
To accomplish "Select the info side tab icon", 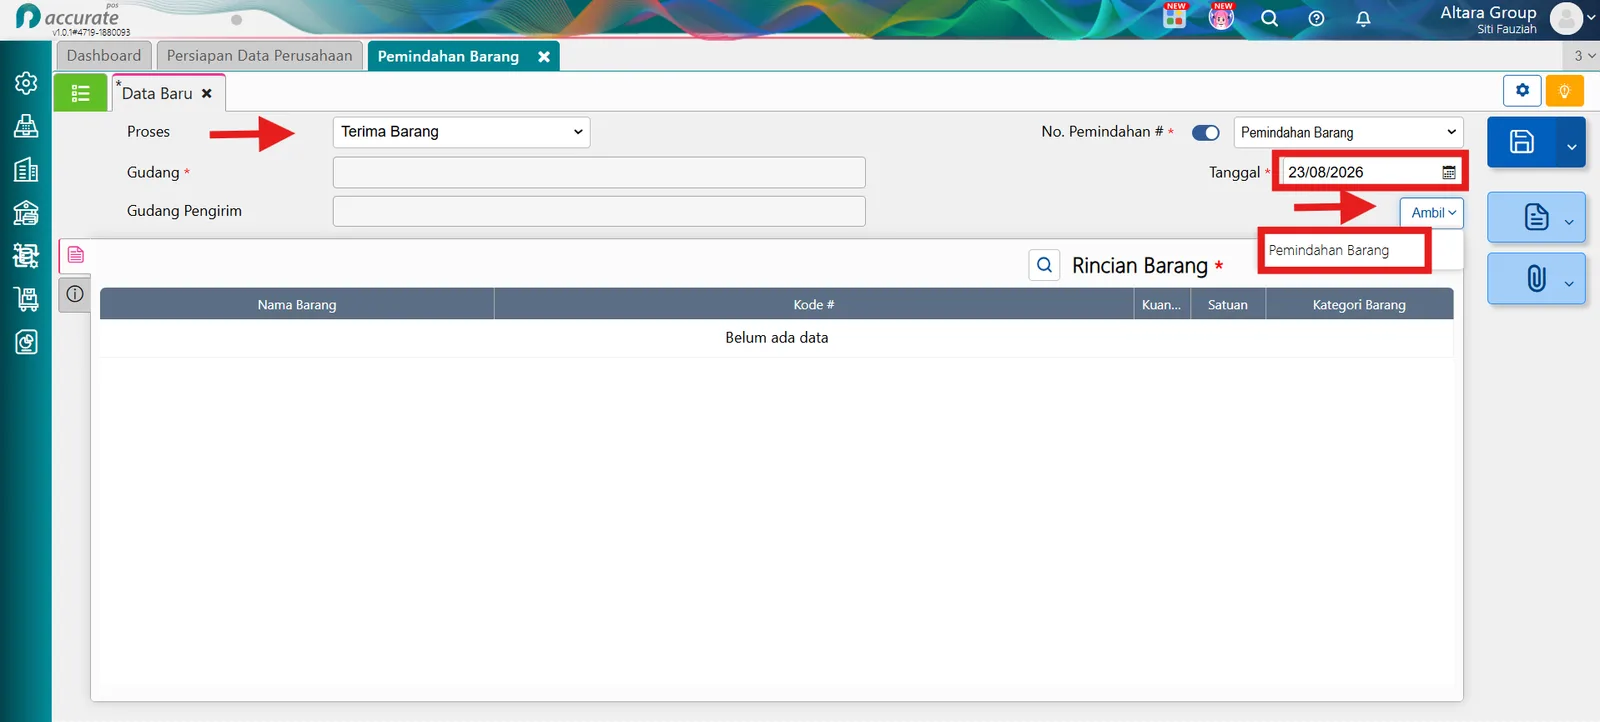I will tap(75, 294).
